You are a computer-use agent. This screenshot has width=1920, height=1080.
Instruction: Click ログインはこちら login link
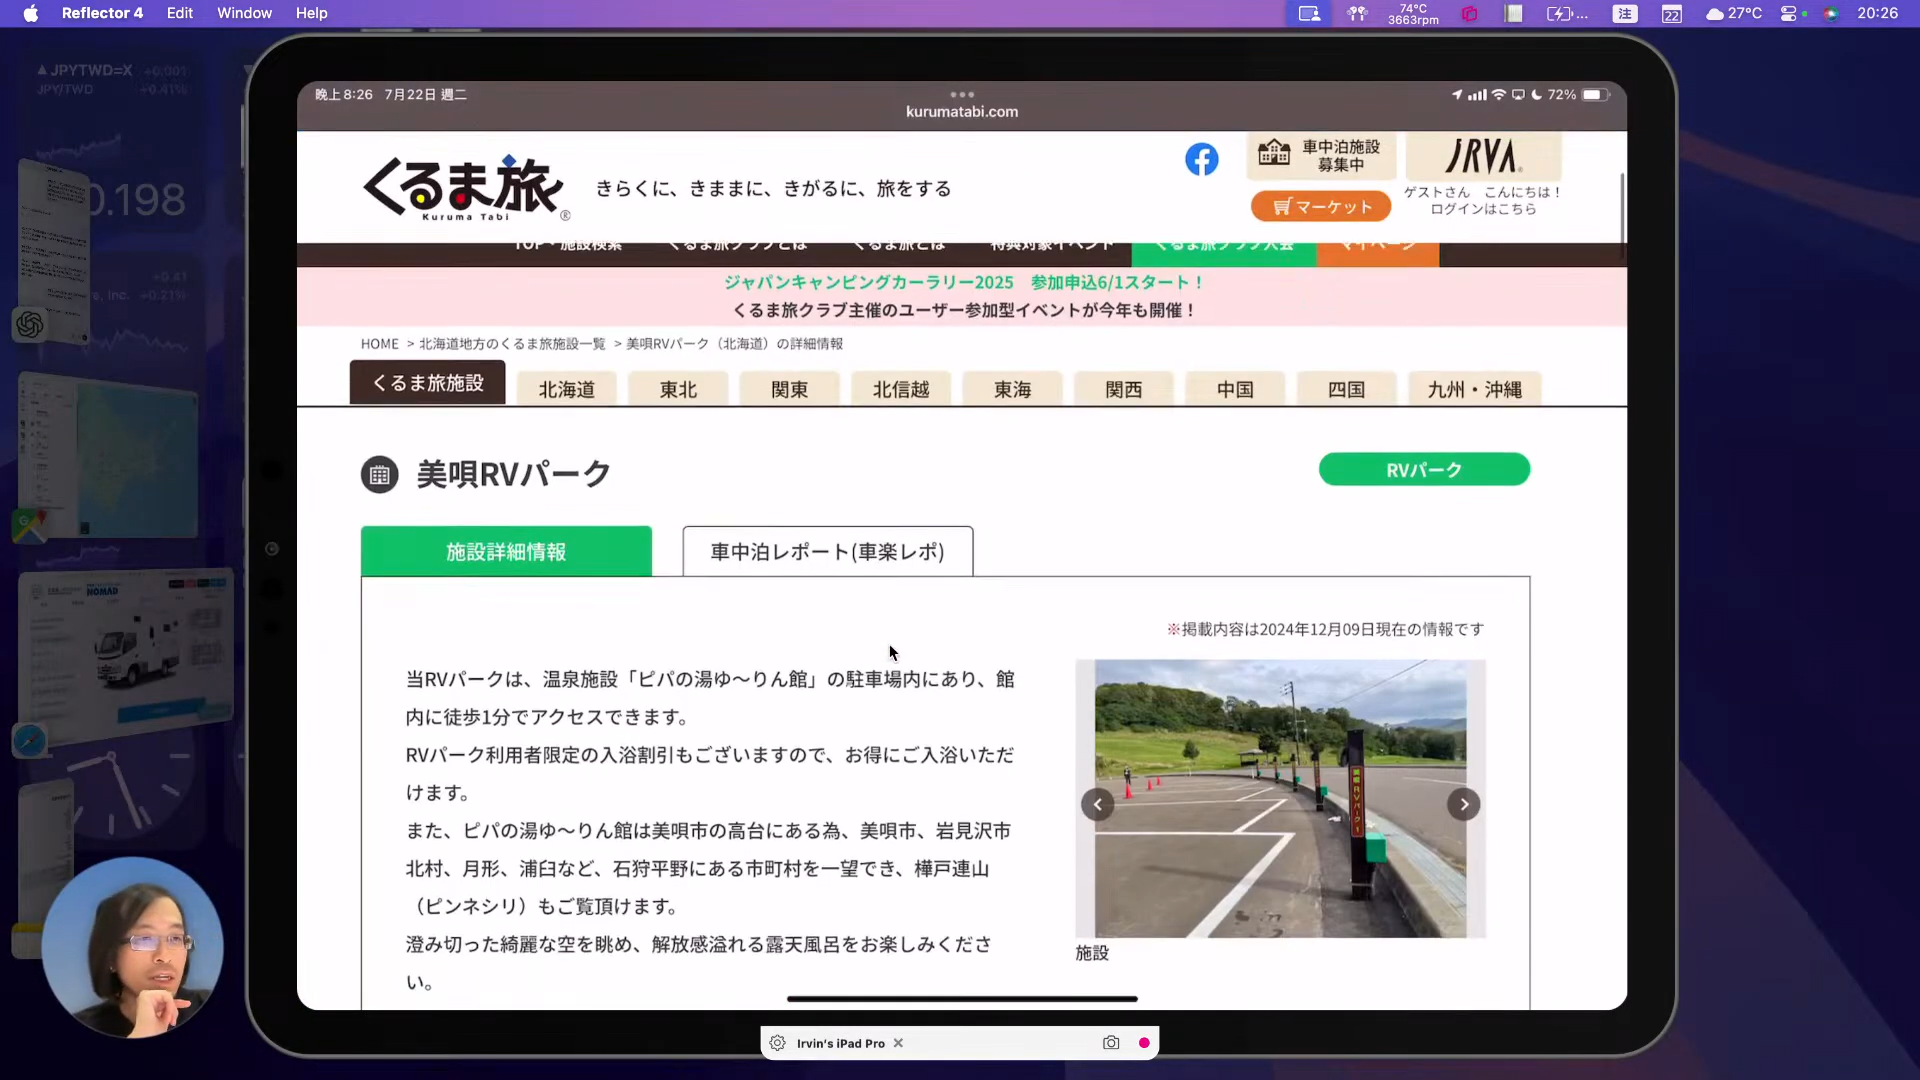pos(1482,209)
